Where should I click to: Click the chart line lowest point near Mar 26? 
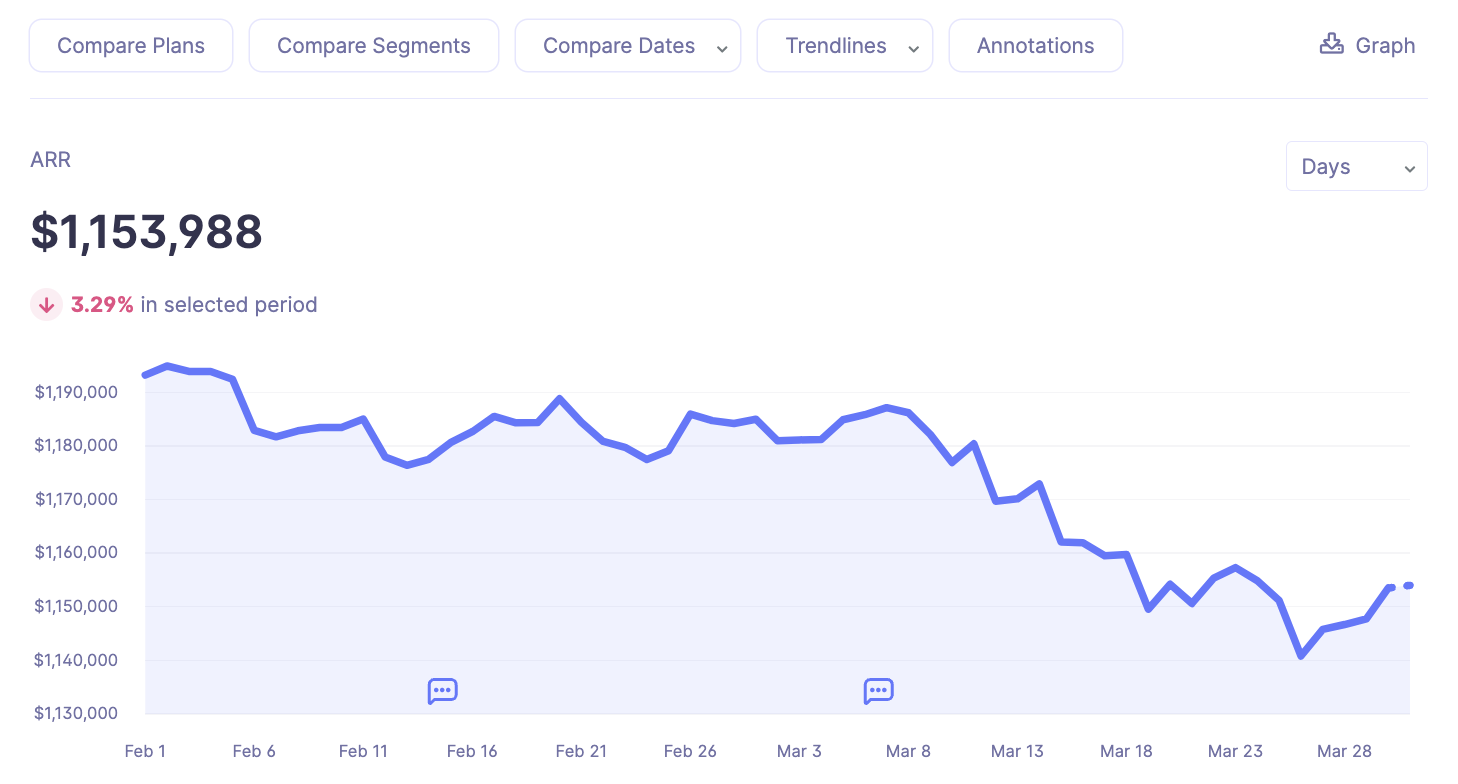[1301, 656]
